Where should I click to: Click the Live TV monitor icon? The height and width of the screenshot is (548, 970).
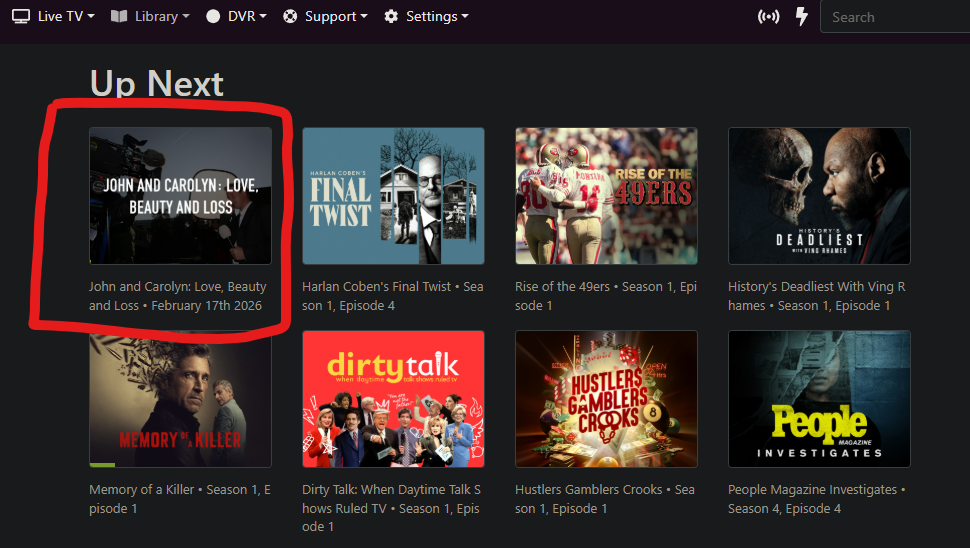pyautogui.click(x=21, y=16)
